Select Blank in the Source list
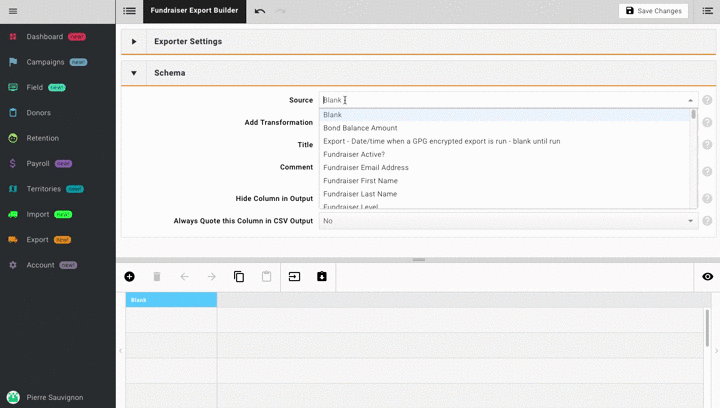 tap(505, 115)
